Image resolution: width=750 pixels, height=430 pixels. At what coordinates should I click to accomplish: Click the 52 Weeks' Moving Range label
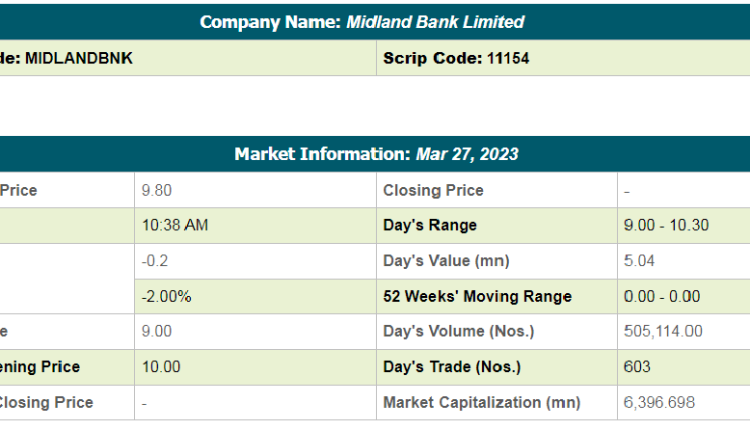[x=477, y=296]
